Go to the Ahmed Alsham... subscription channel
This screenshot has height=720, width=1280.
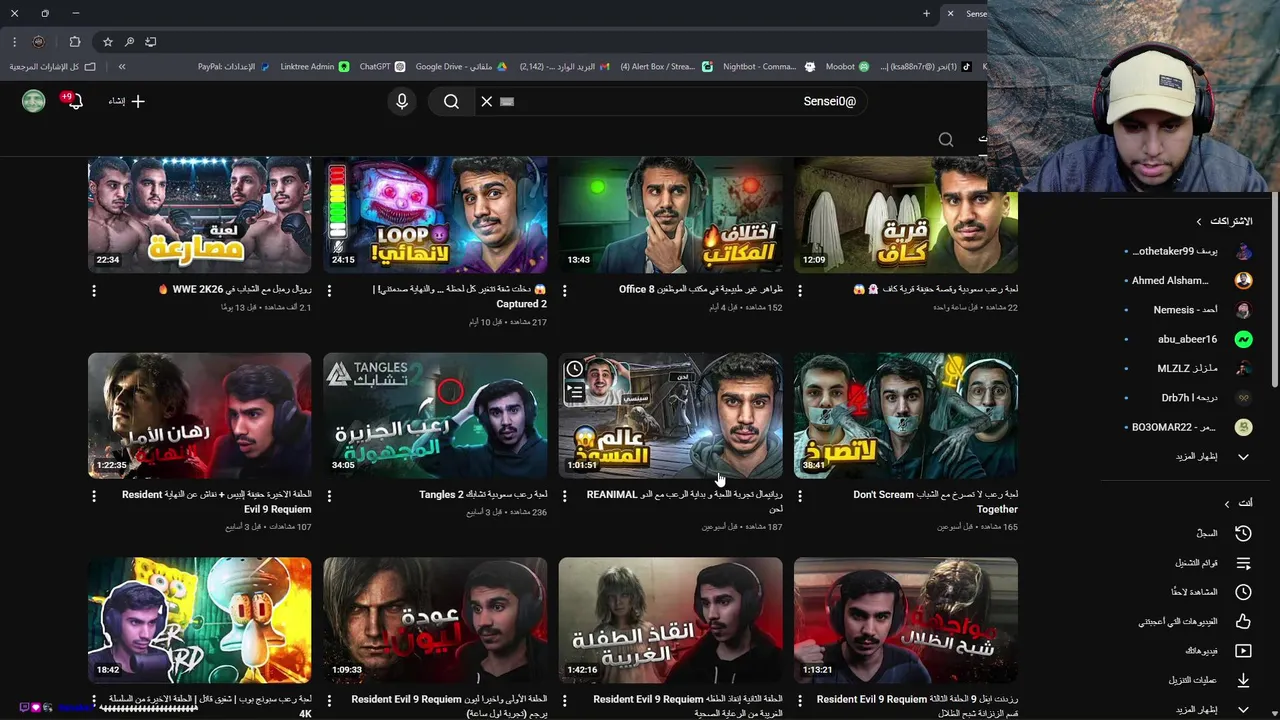[1187, 281]
